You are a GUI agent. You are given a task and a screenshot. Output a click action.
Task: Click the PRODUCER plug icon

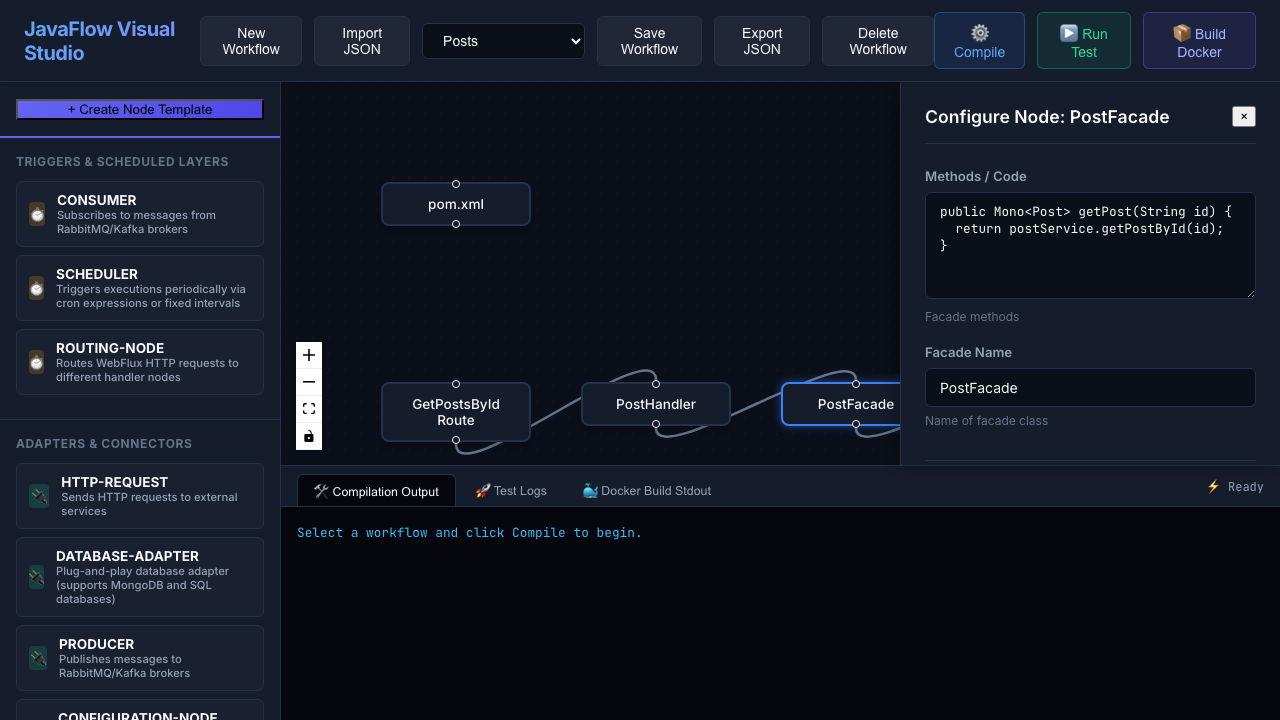click(x=38, y=658)
